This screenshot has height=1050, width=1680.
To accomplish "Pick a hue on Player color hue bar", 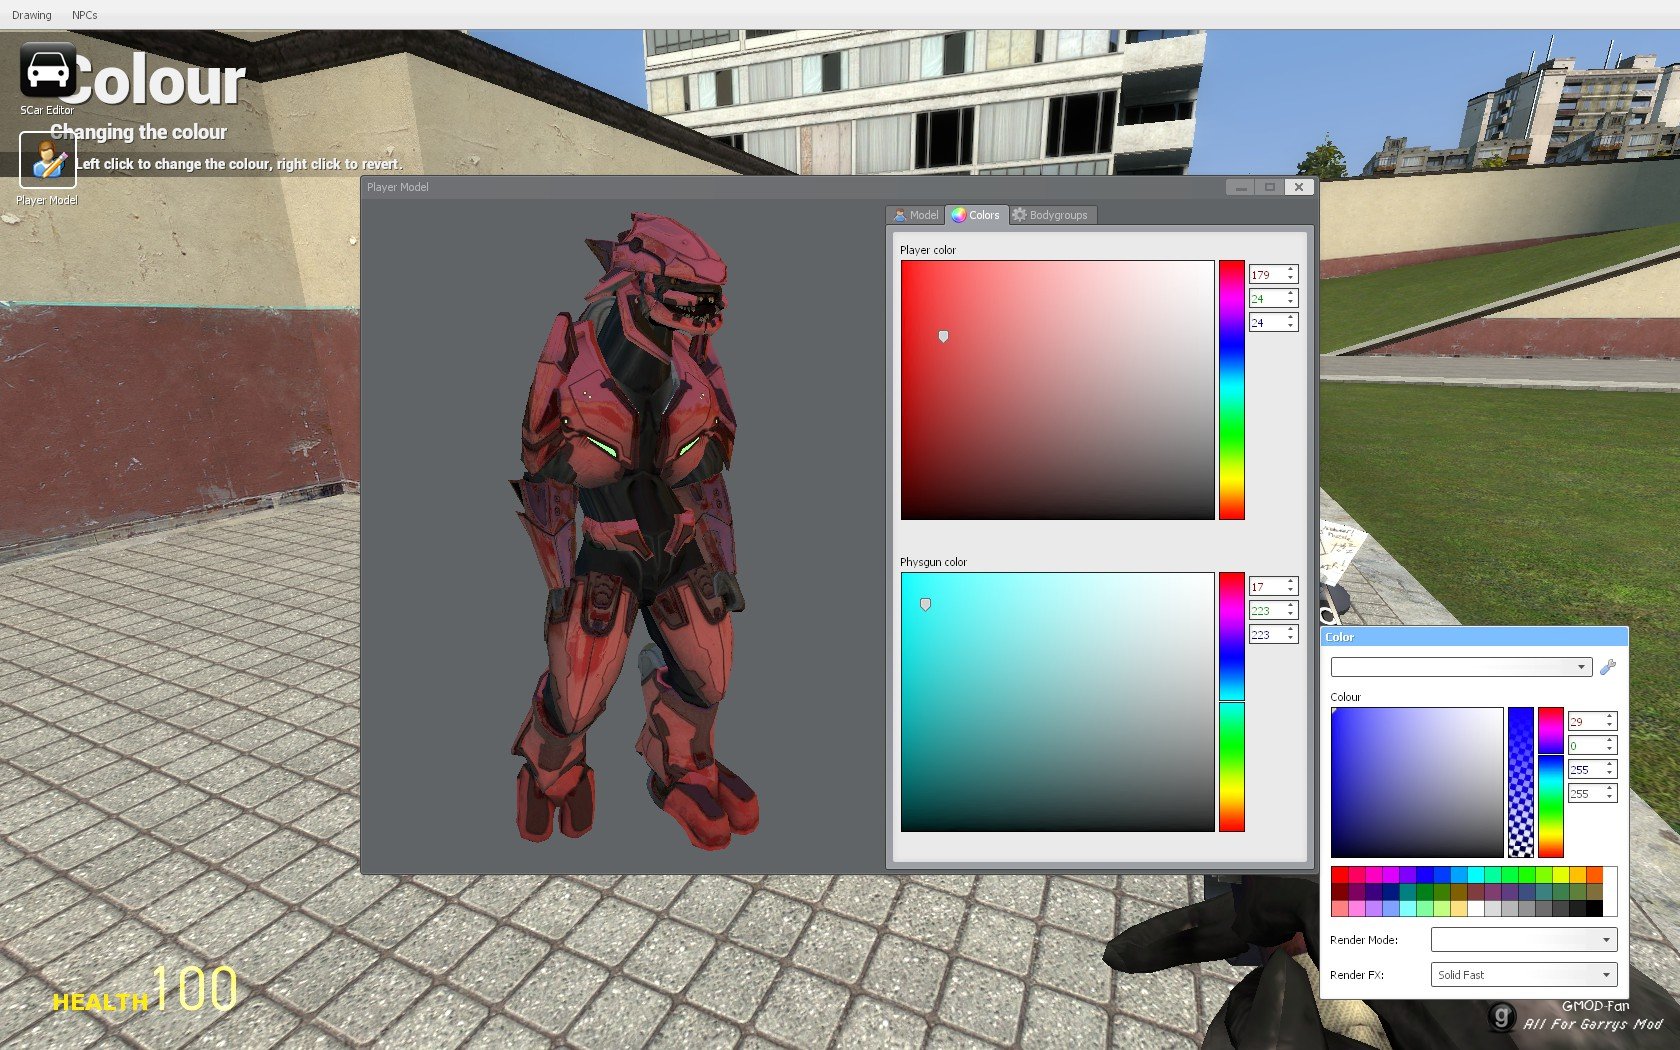I will coord(1232,390).
